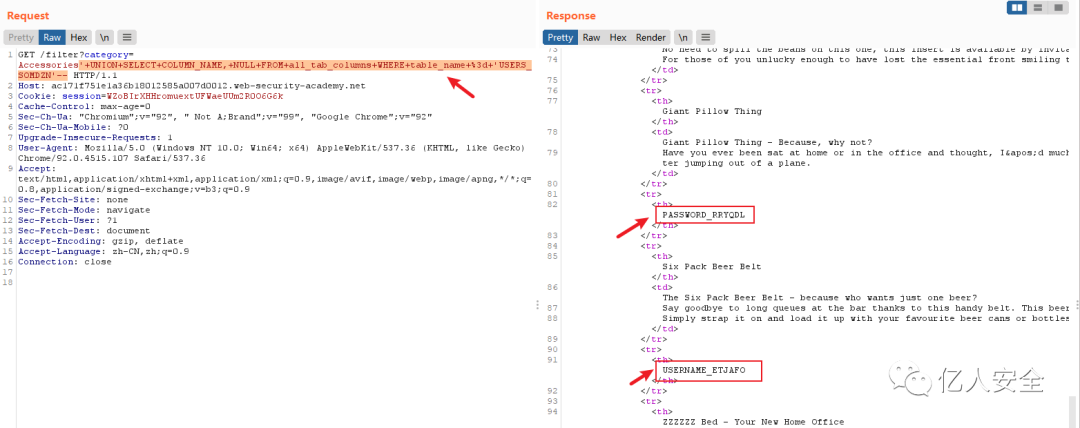Image resolution: width=1080 pixels, height=428 pixels.
Task: Switch Response view to Raw tab
Action: 592,37
